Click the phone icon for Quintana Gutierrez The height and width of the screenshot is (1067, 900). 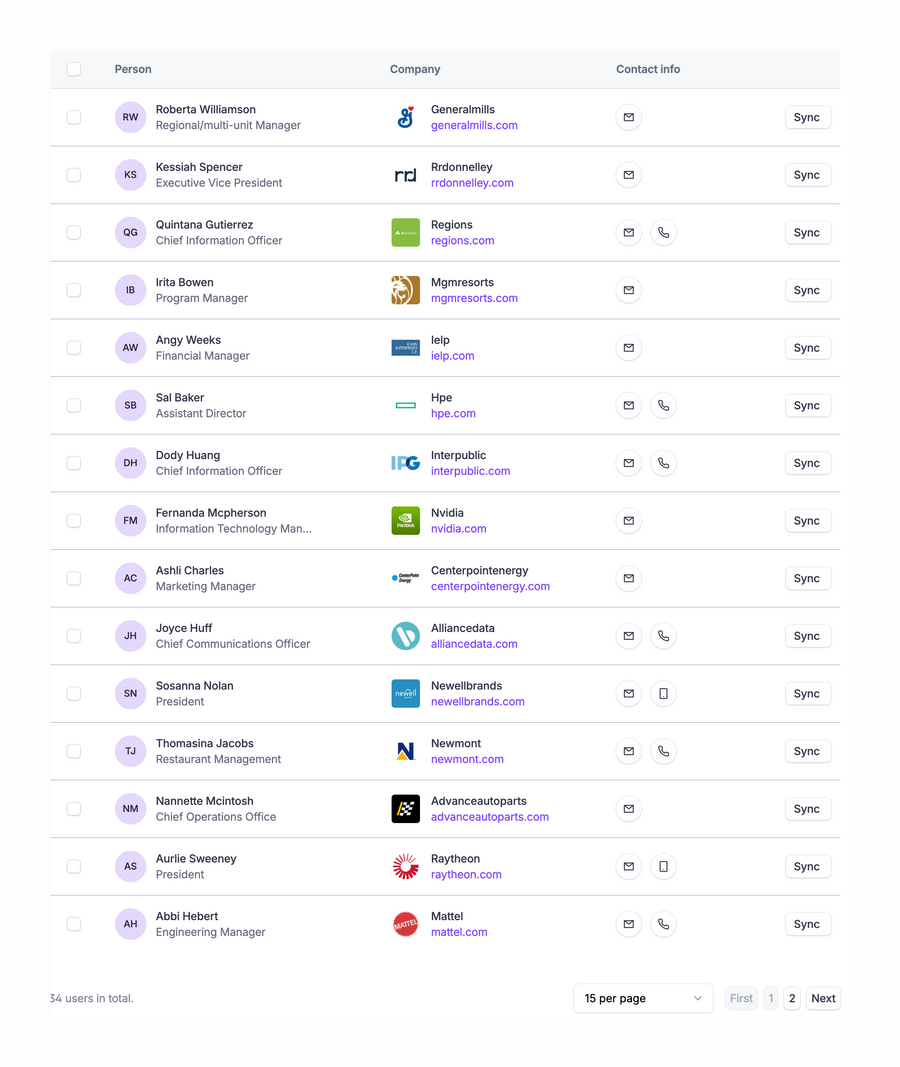[663, 232]
